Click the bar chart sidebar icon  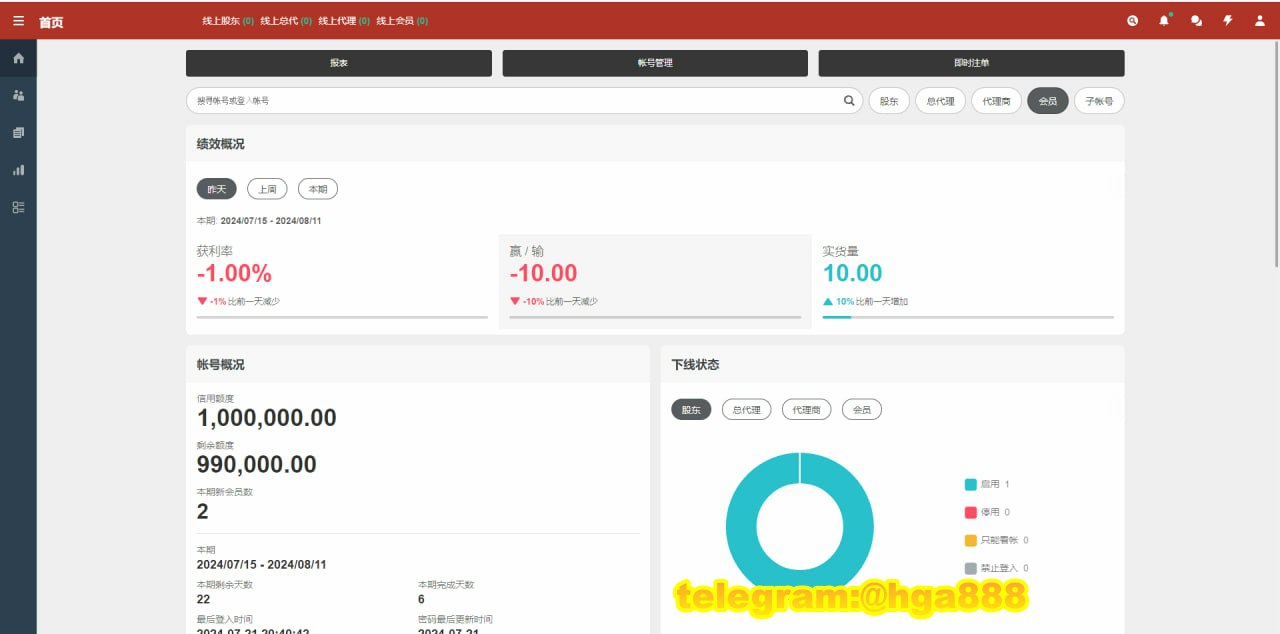[x=18, y=170]
